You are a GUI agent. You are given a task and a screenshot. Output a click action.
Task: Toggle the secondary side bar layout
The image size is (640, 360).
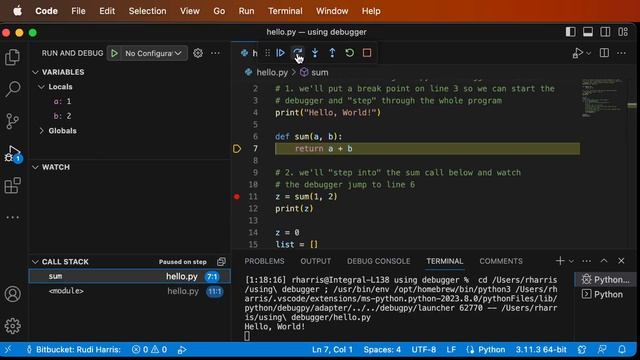coord(605,32)
